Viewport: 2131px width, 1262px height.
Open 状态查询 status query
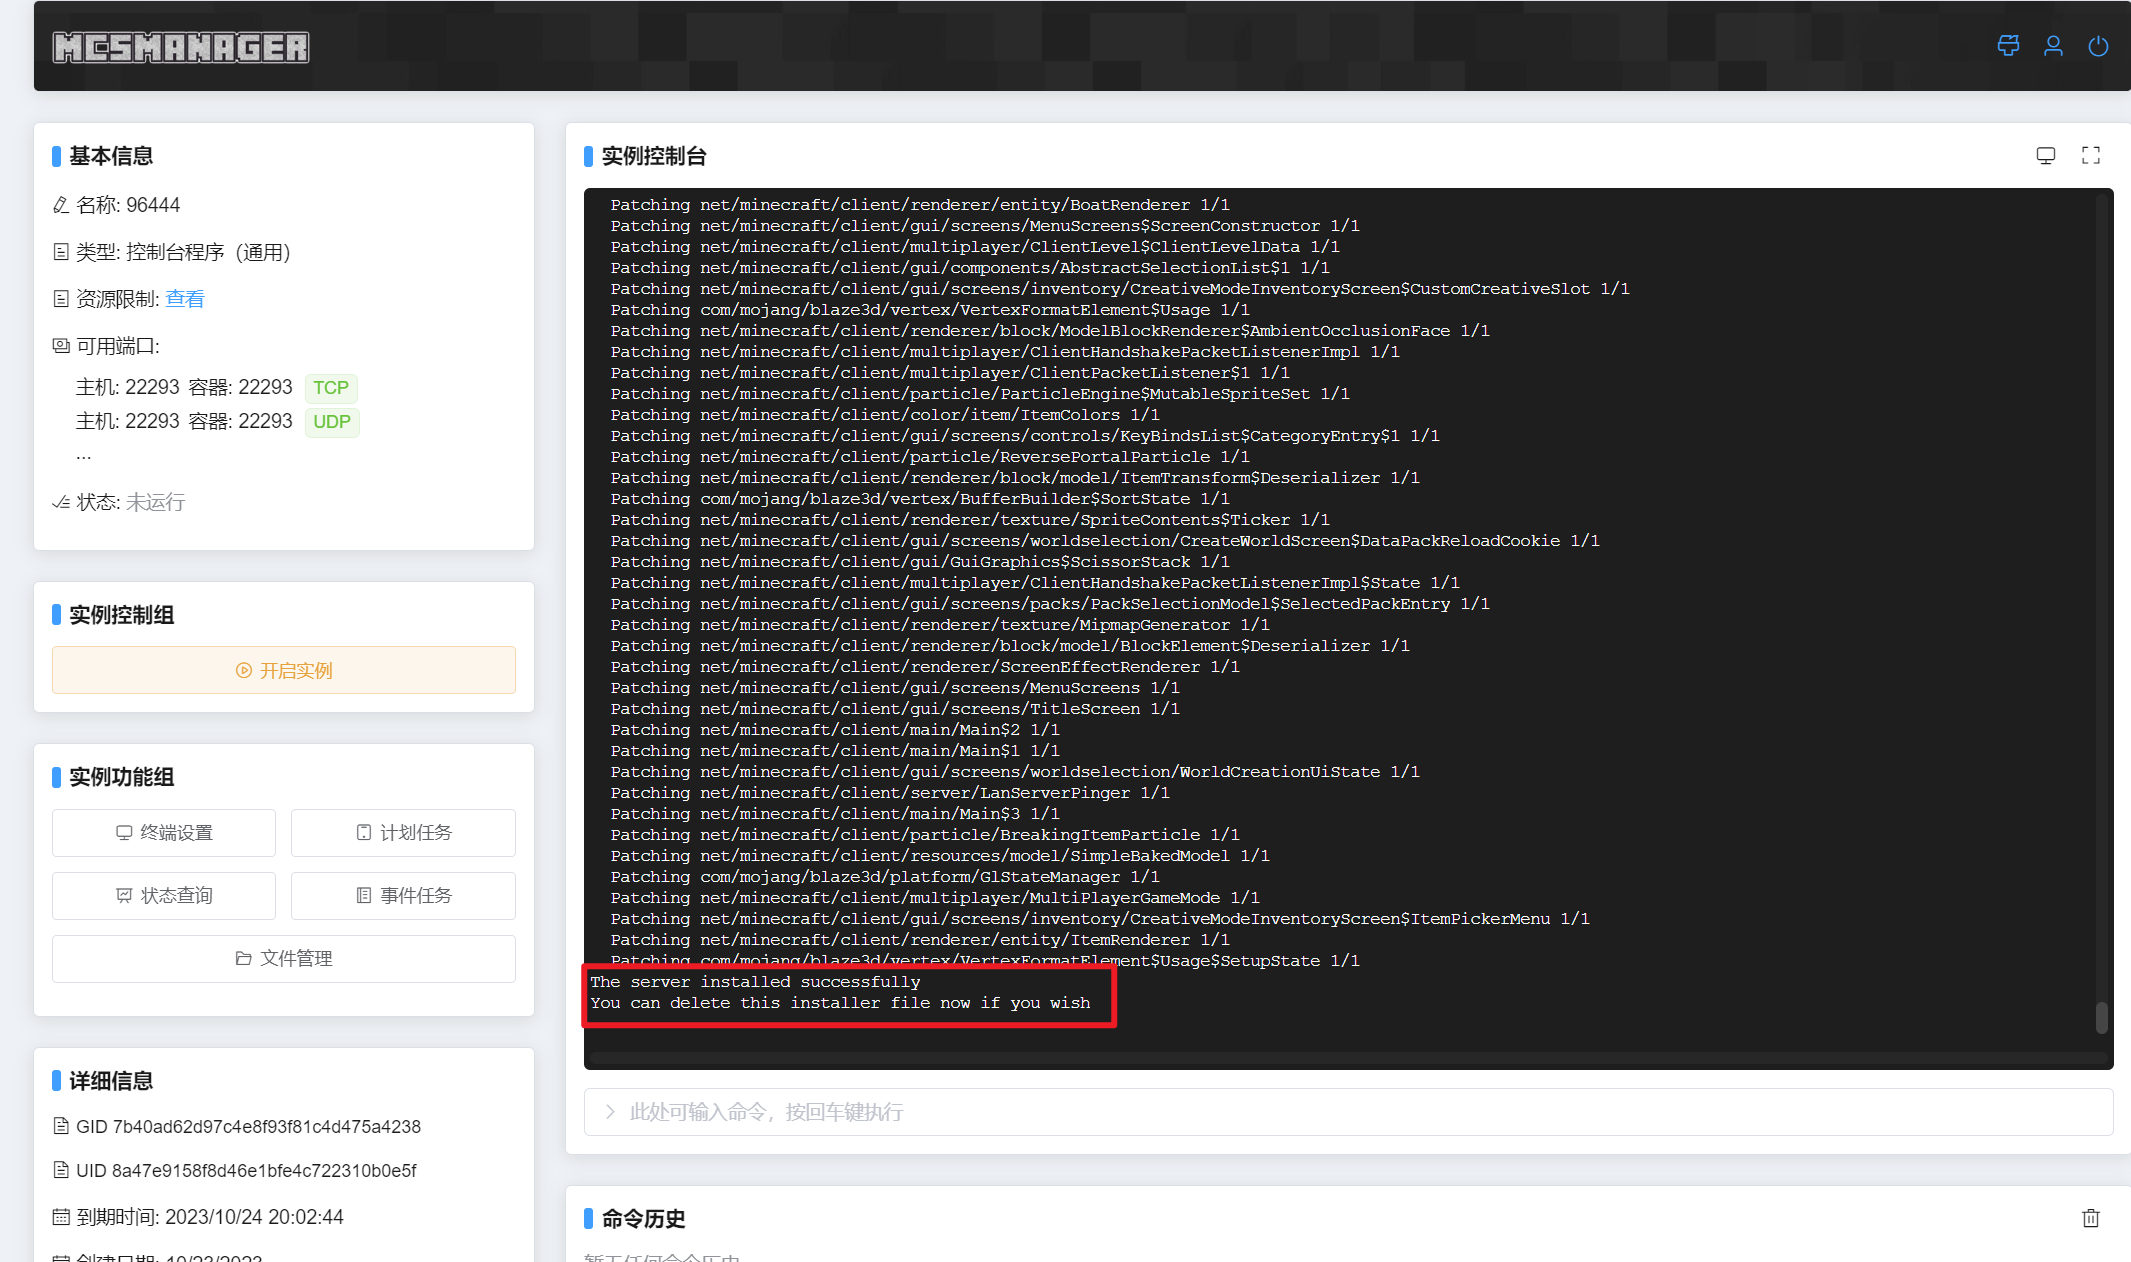pyautogui.click(x=164, y=896)
